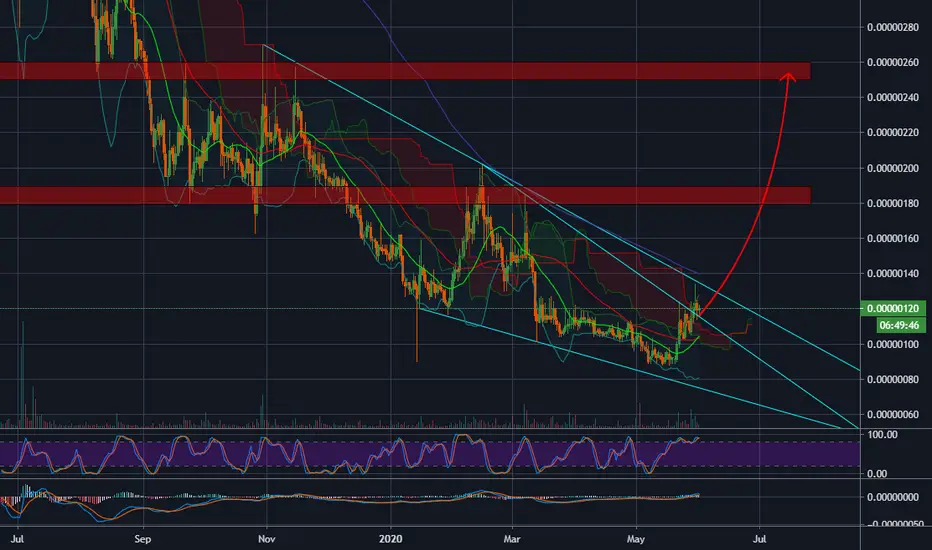This screenshot has height=550, width=932.
Task: Click the Jul label at time axis start
Action: (17, 539)
